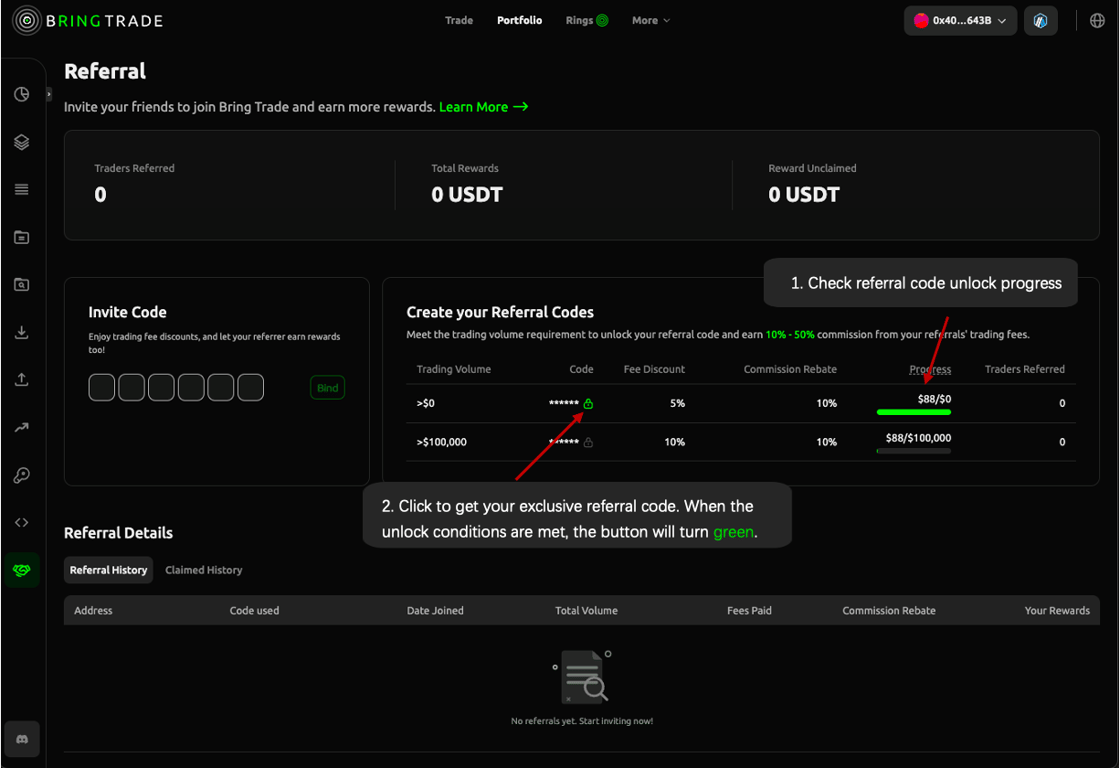Click the Progress column header
This screenshot has width=1120, height=768.
click(x=930, y=369)
